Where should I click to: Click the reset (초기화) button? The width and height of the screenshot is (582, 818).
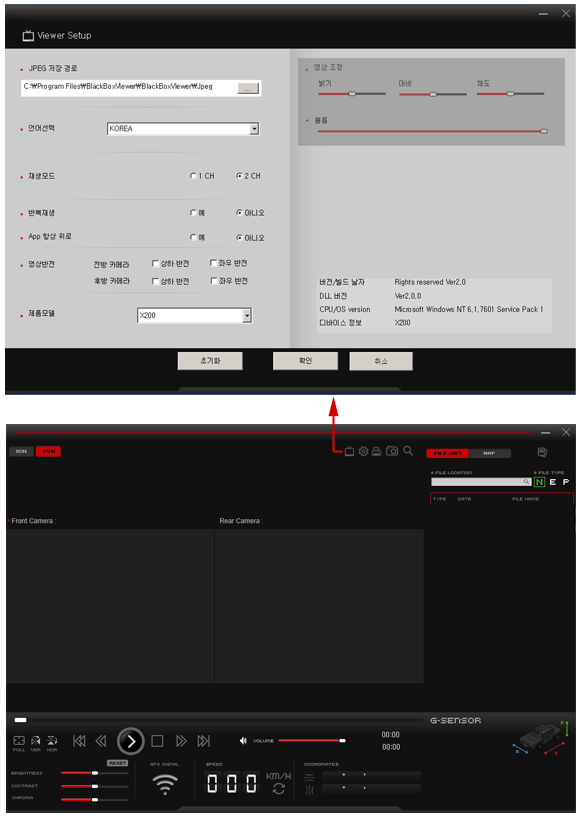coord(210,360)
